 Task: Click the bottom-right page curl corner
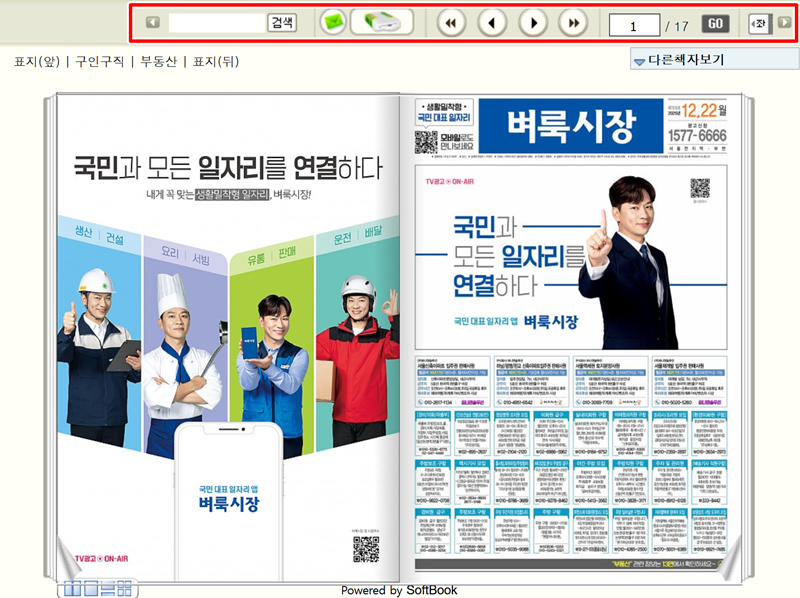point(730,559)
